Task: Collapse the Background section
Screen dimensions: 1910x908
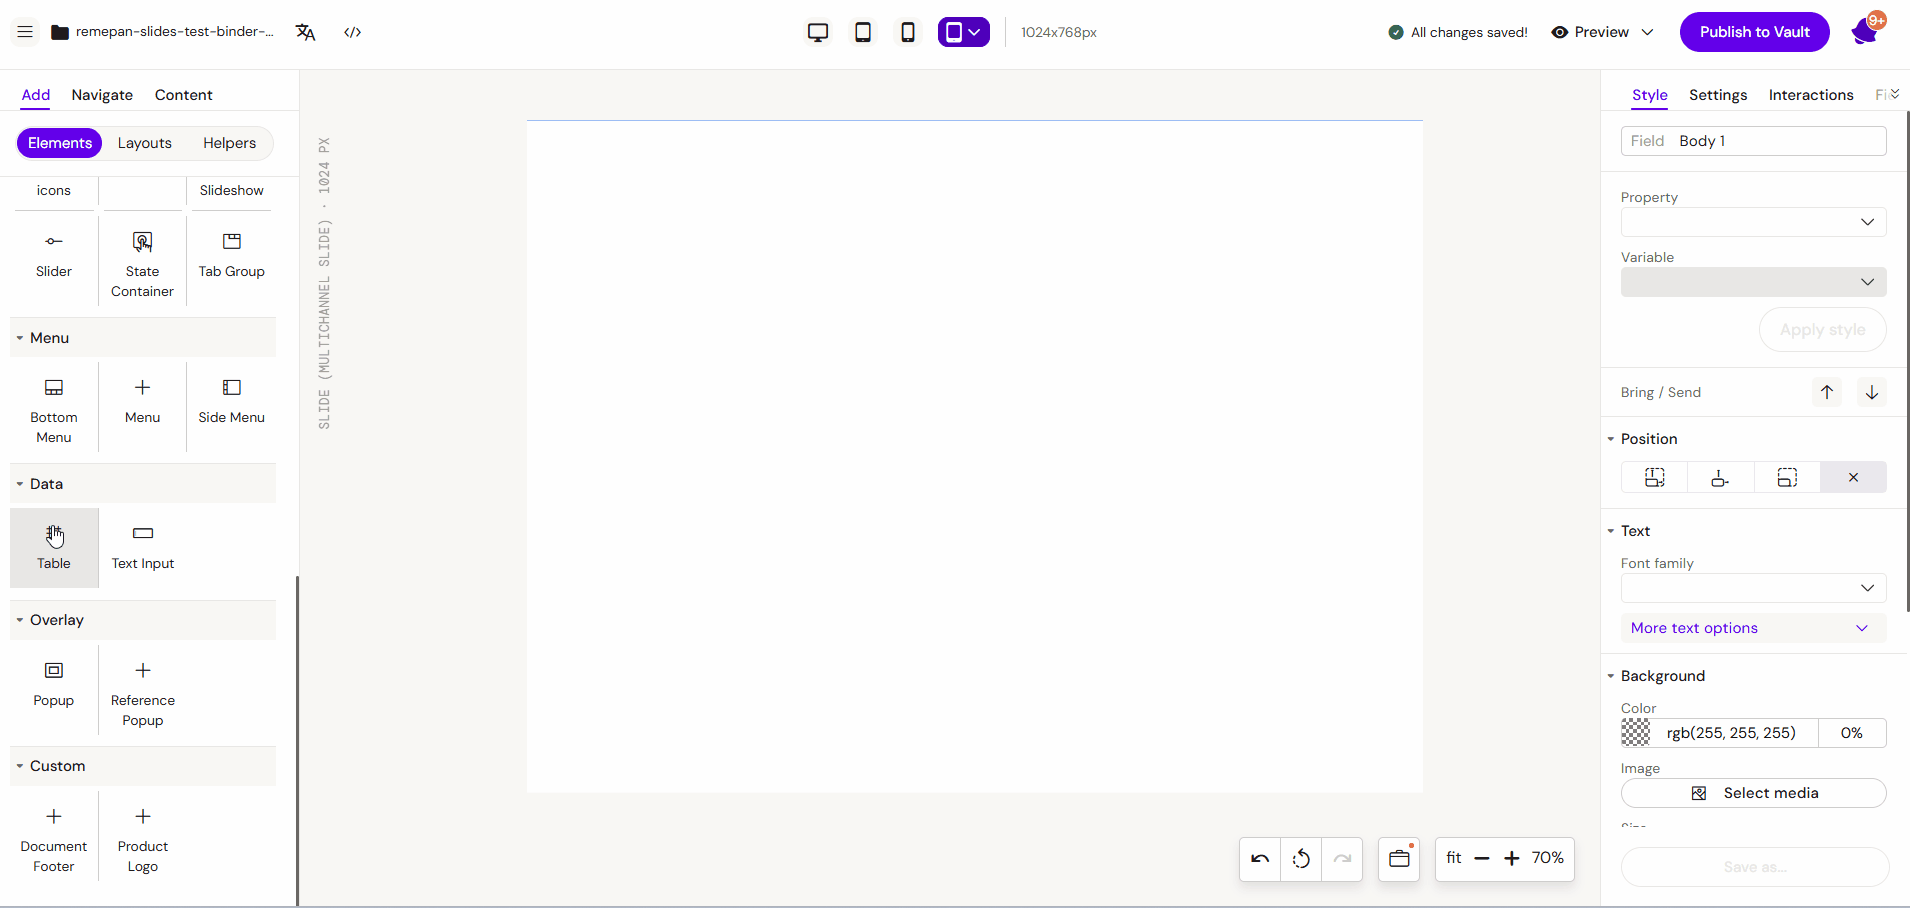Action: (1656, 676)
